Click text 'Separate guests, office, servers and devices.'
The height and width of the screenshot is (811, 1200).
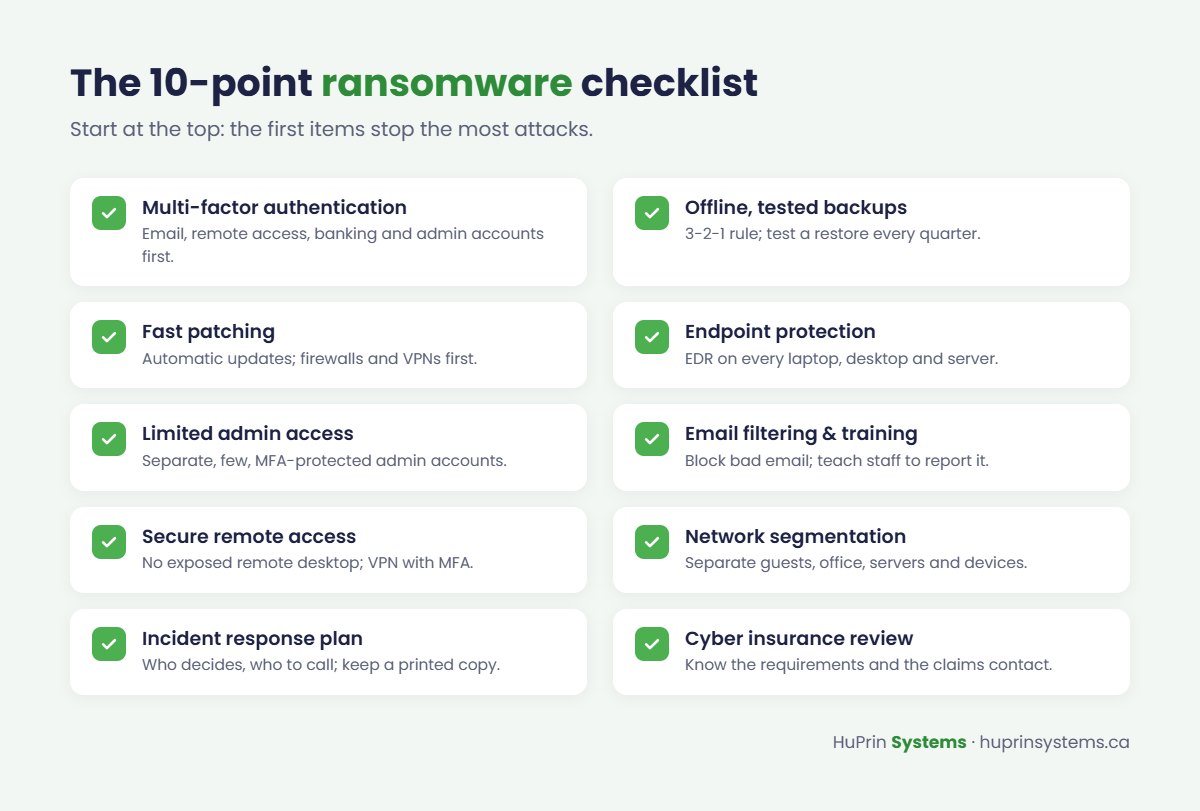[856, 563]
